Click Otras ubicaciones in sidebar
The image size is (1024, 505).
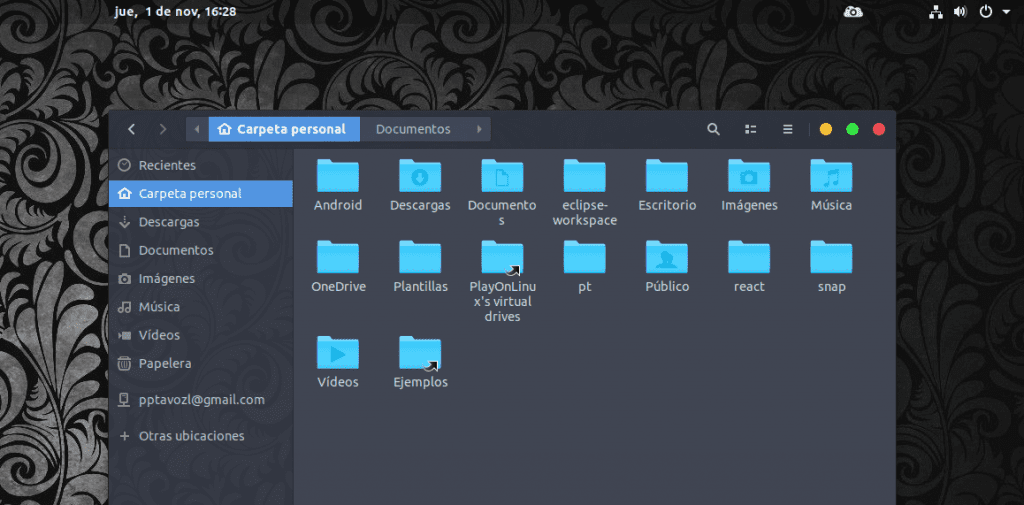[191, 436]
